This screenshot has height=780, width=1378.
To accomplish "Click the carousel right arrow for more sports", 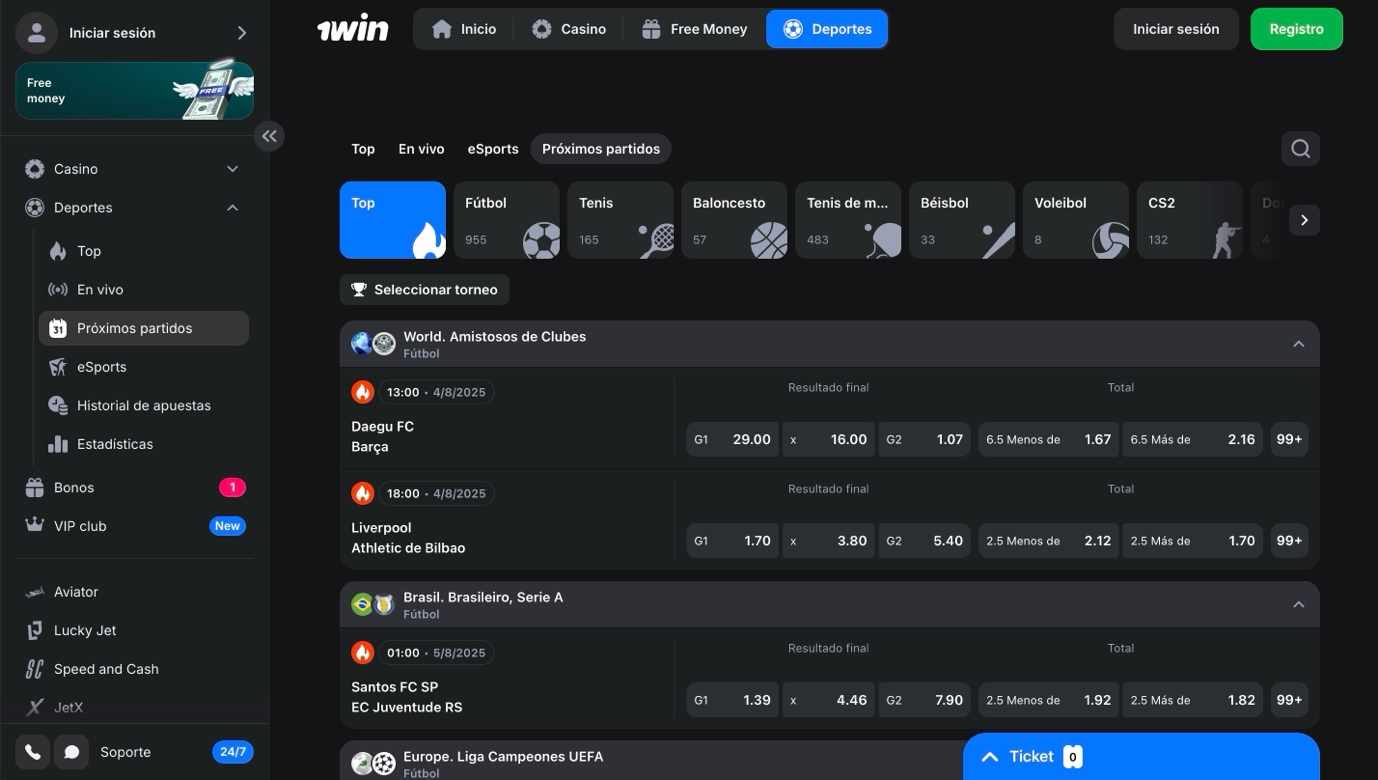I will [x=1303, y=218].
